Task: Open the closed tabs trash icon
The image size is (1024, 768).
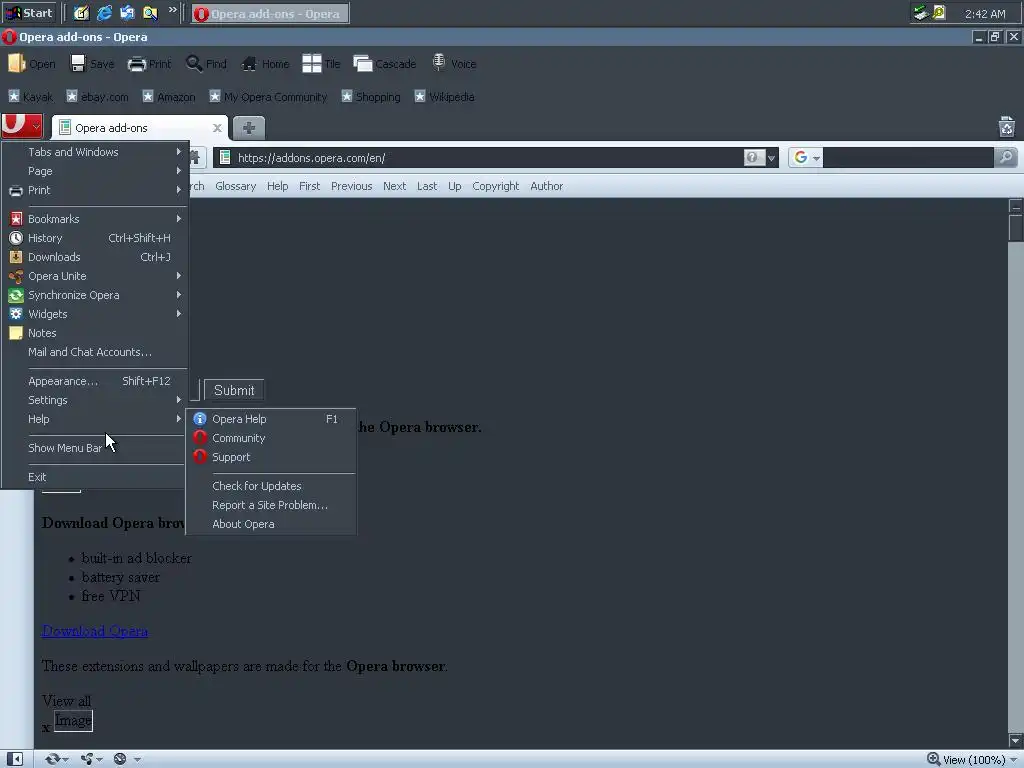Action: 1006,127
